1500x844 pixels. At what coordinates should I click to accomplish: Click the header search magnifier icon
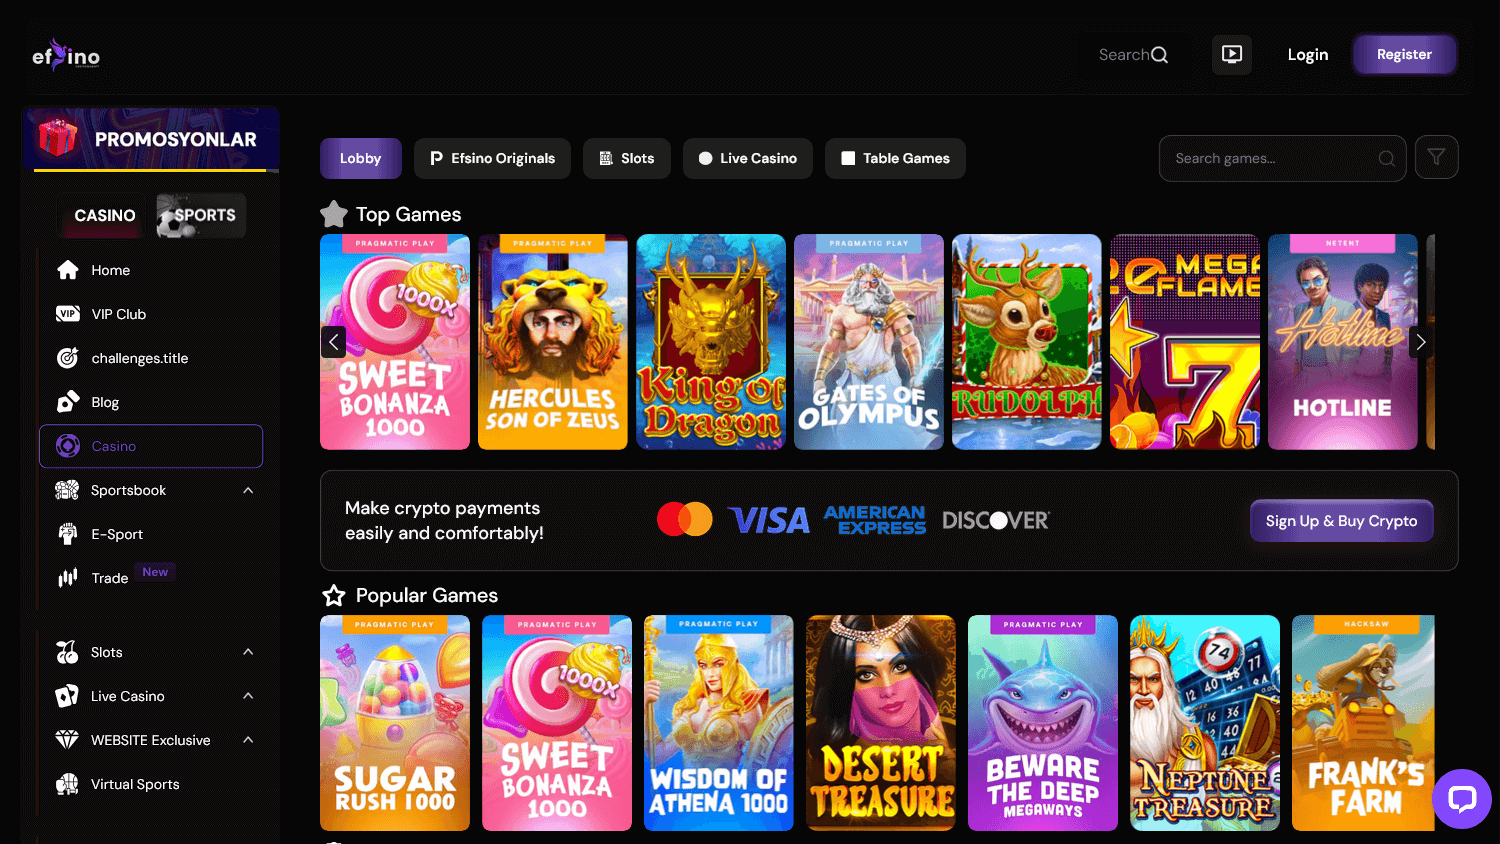pos(1160,55)
